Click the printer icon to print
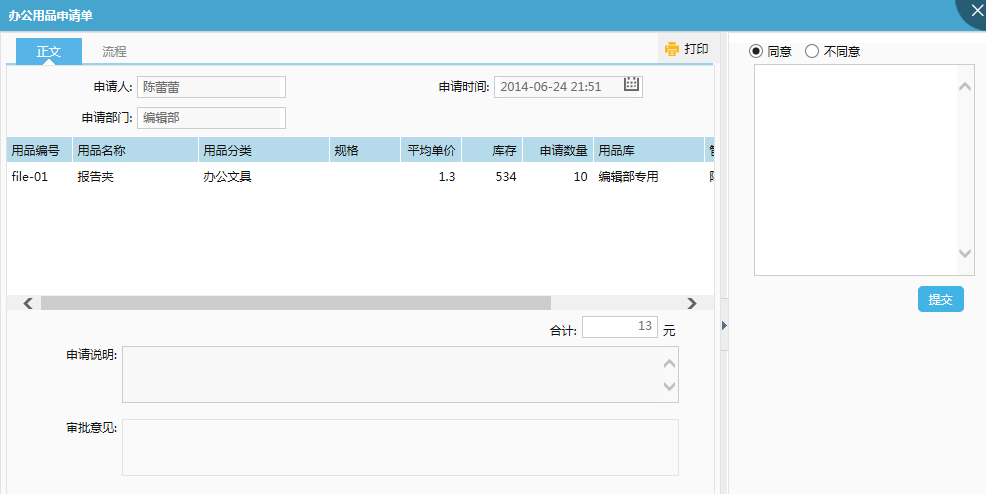Screen dimensions: 986x494 click(x=672, y=49)
